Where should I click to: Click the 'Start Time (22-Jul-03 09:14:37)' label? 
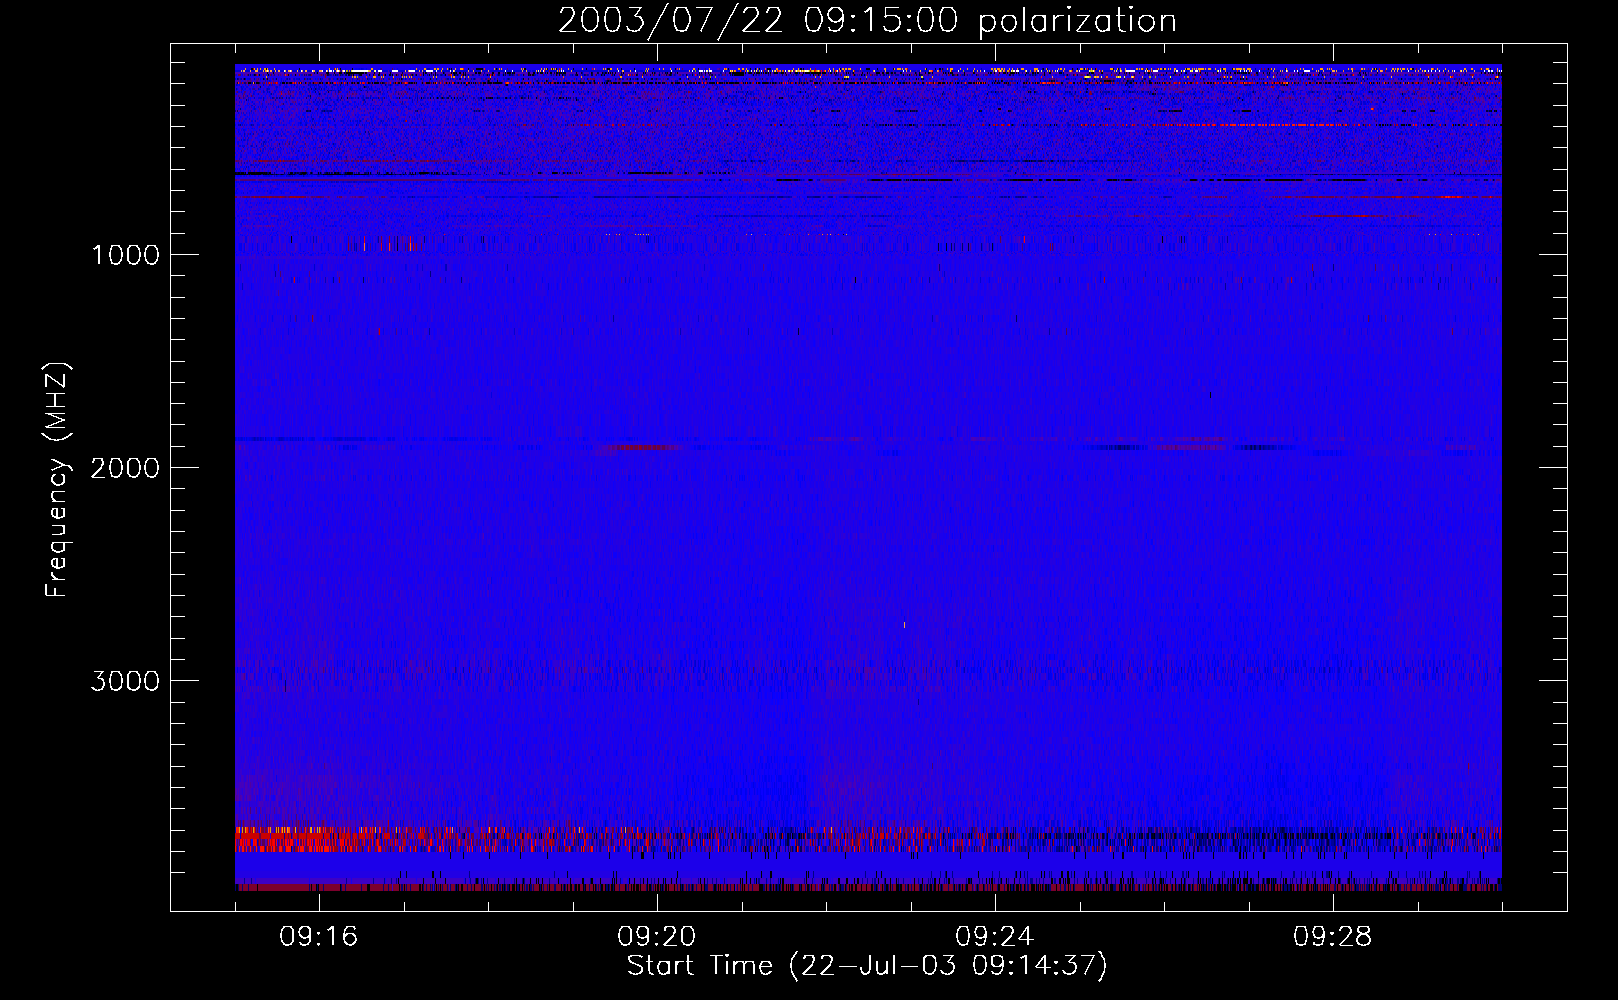click(867, 966)
